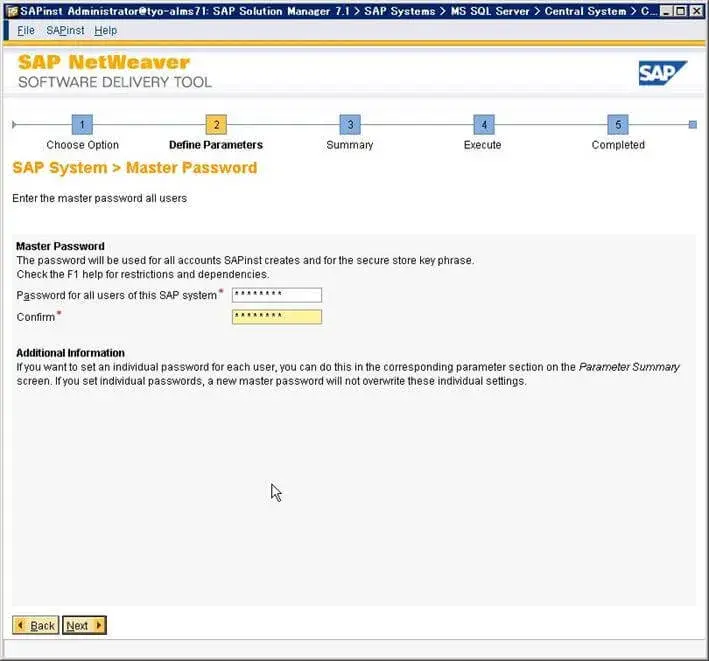This screenshot has height=661, width=709.
Task: Click step 1 Choose Option box
Action: (x=82, y=124)
